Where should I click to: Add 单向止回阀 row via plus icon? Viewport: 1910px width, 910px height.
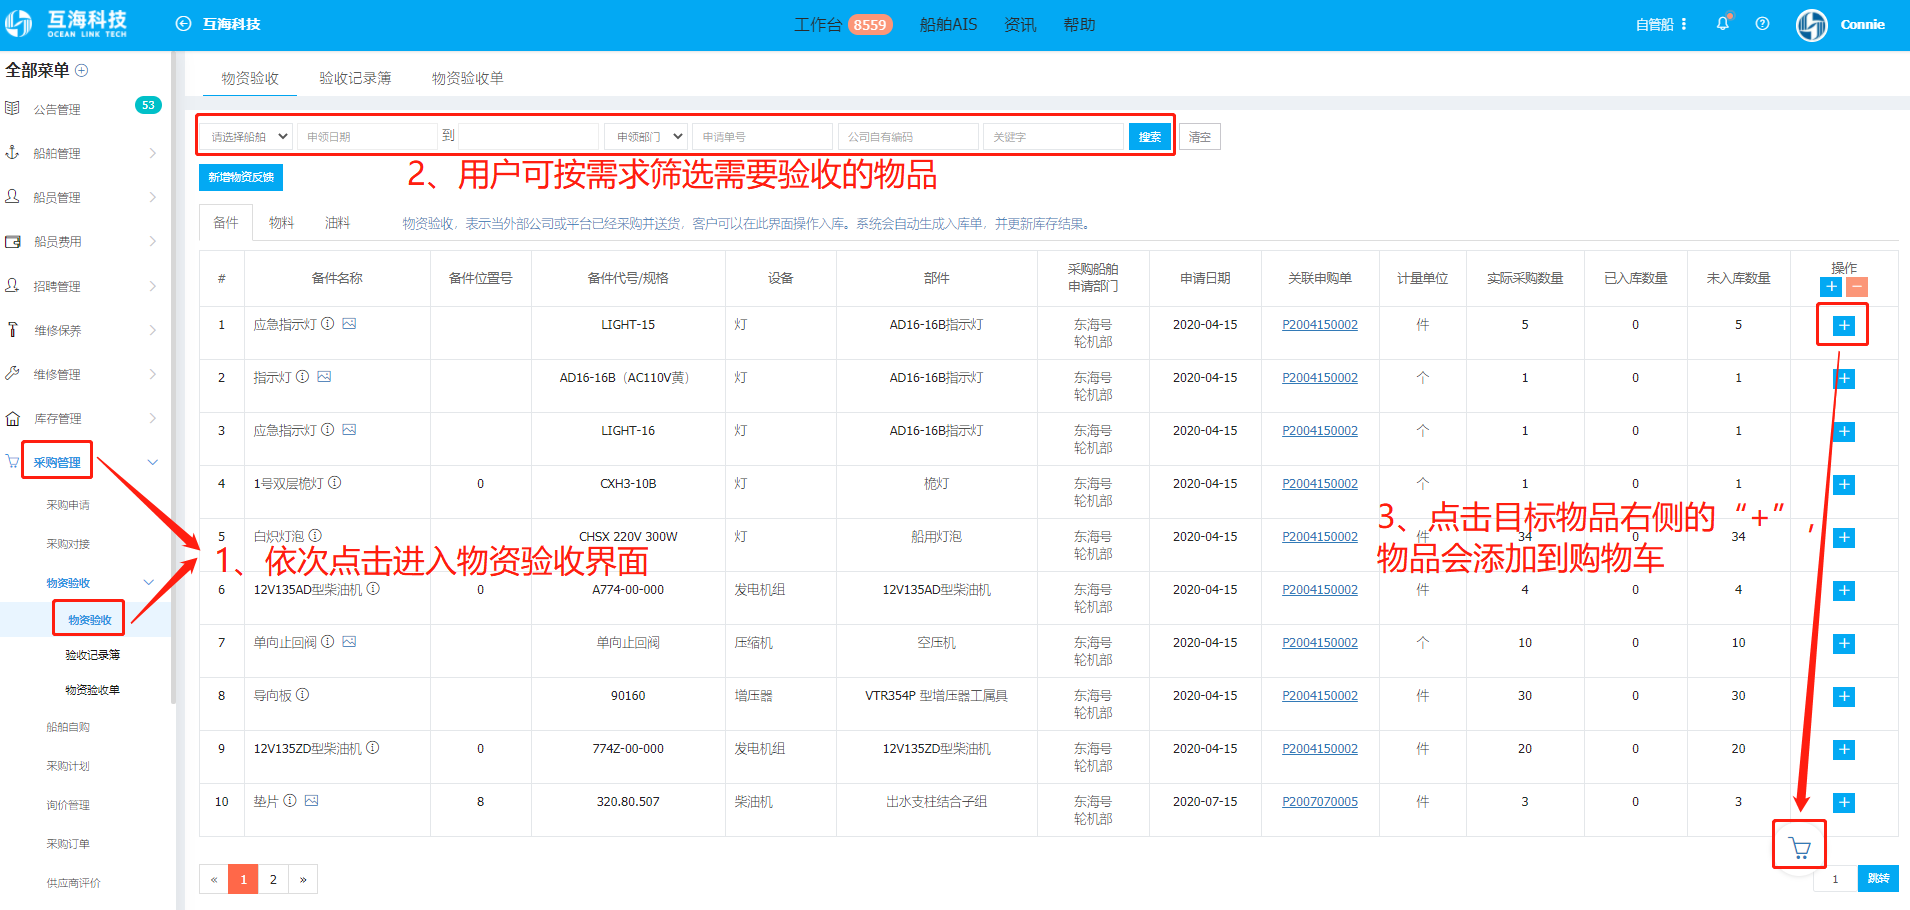1844,644
